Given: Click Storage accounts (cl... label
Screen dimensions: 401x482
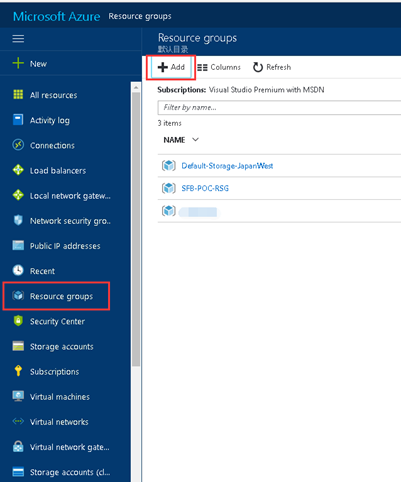Looking at the screenshot, I should tap(70, 472).
